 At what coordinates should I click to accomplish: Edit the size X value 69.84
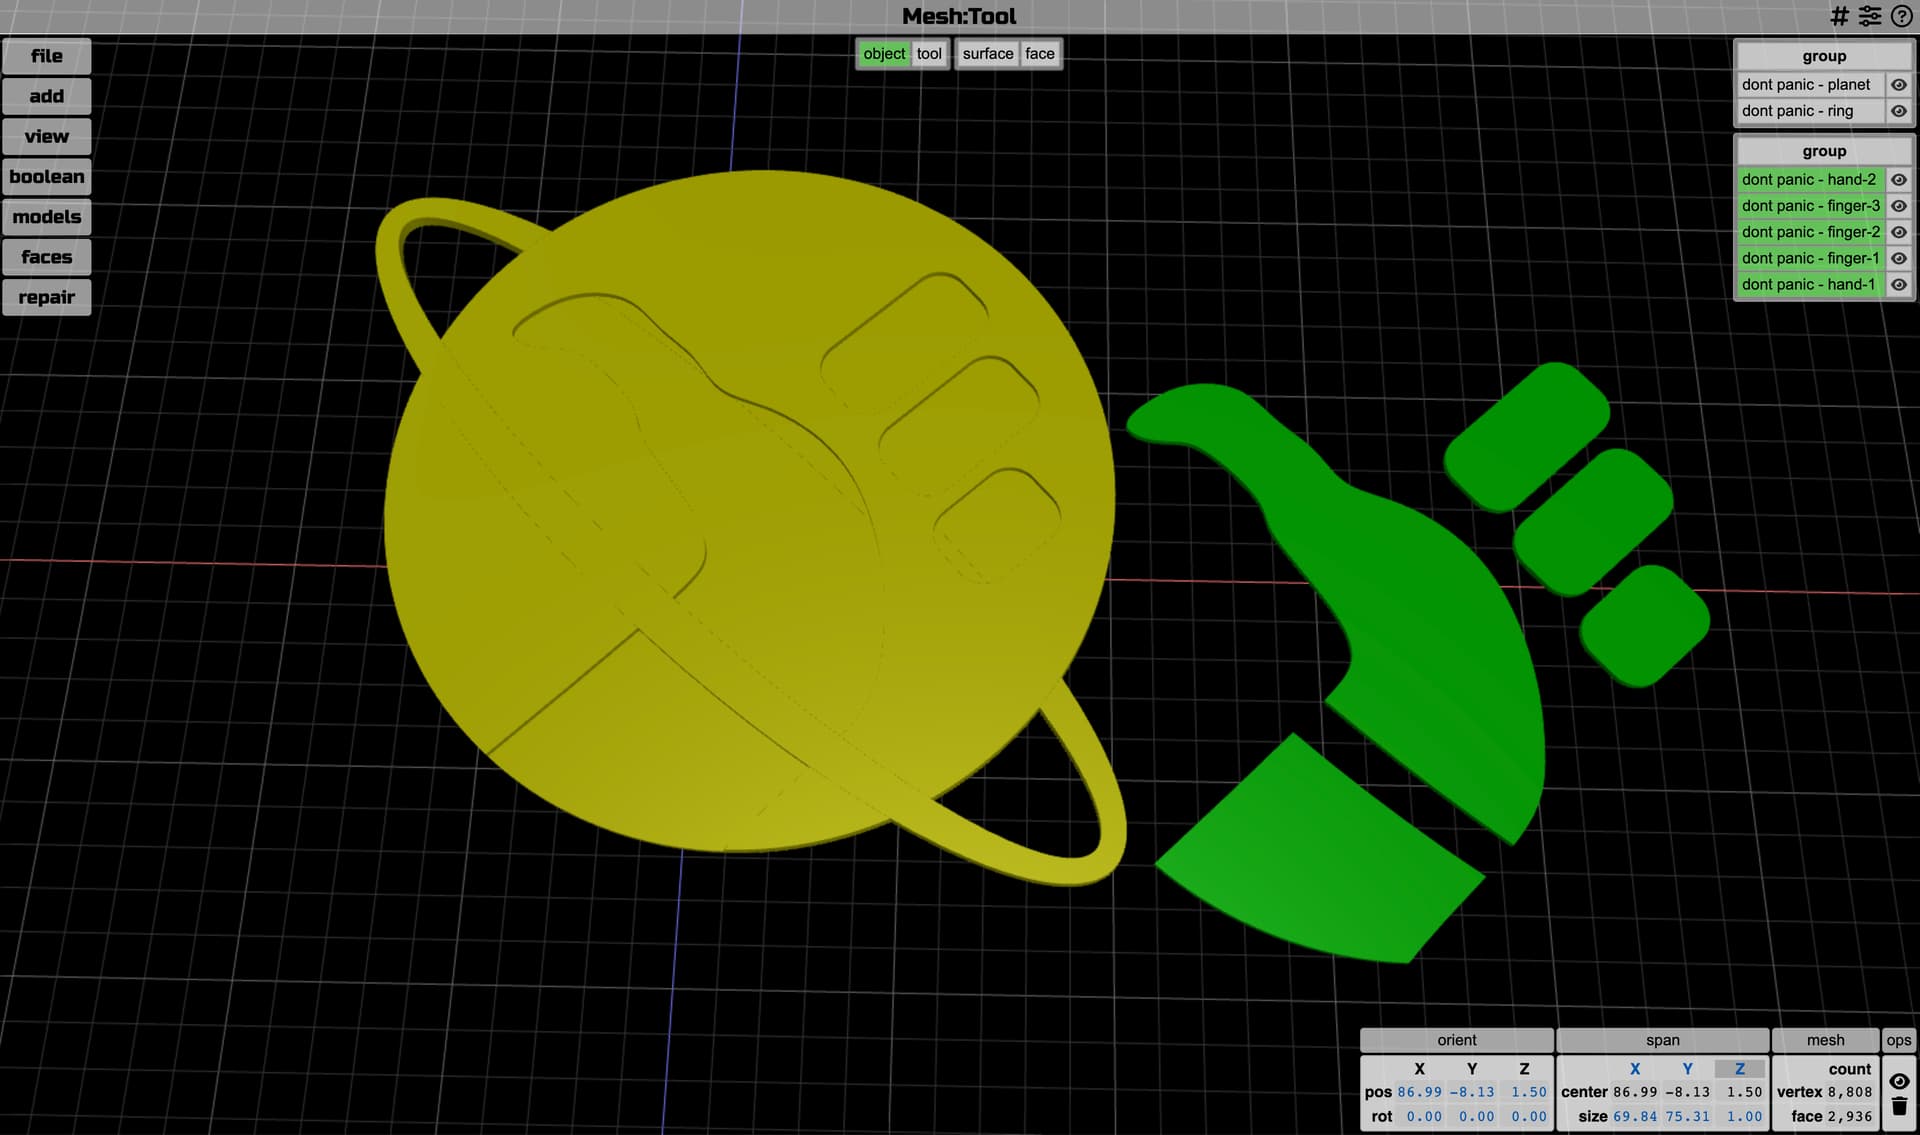[x=1635, y=1116]
